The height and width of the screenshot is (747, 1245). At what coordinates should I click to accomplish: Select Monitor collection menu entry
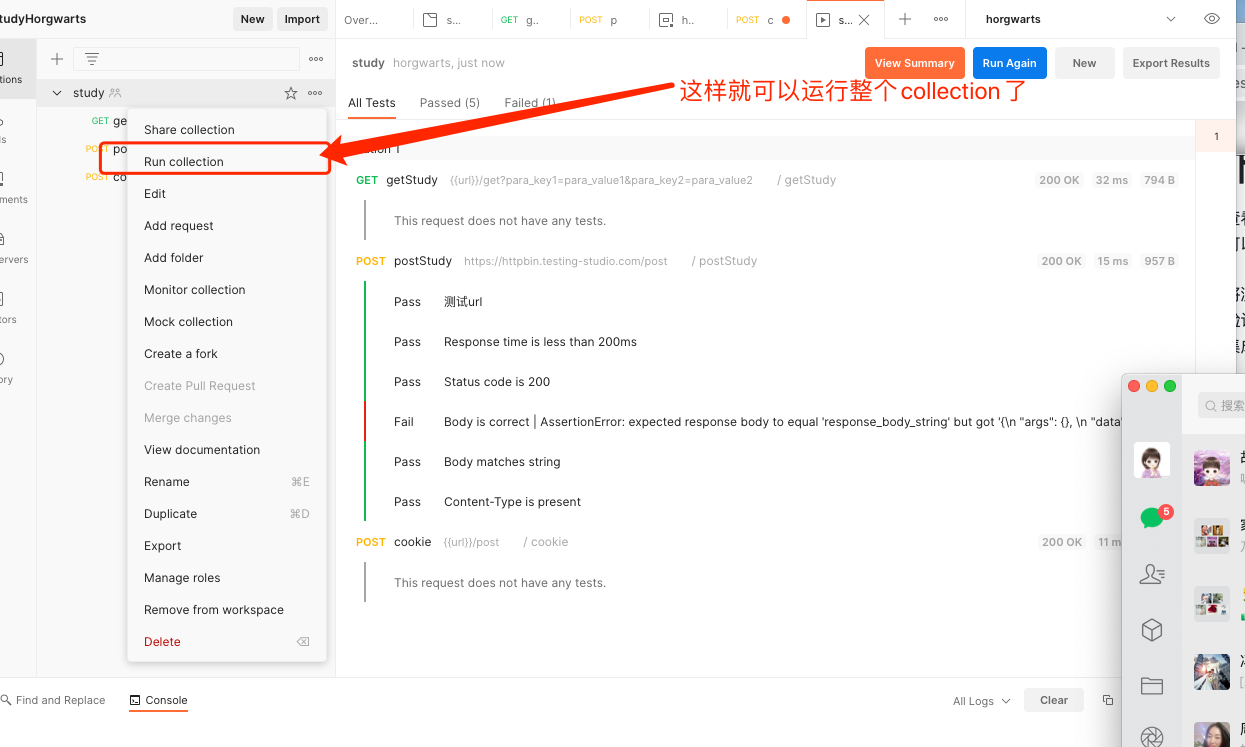pos(195,290)
